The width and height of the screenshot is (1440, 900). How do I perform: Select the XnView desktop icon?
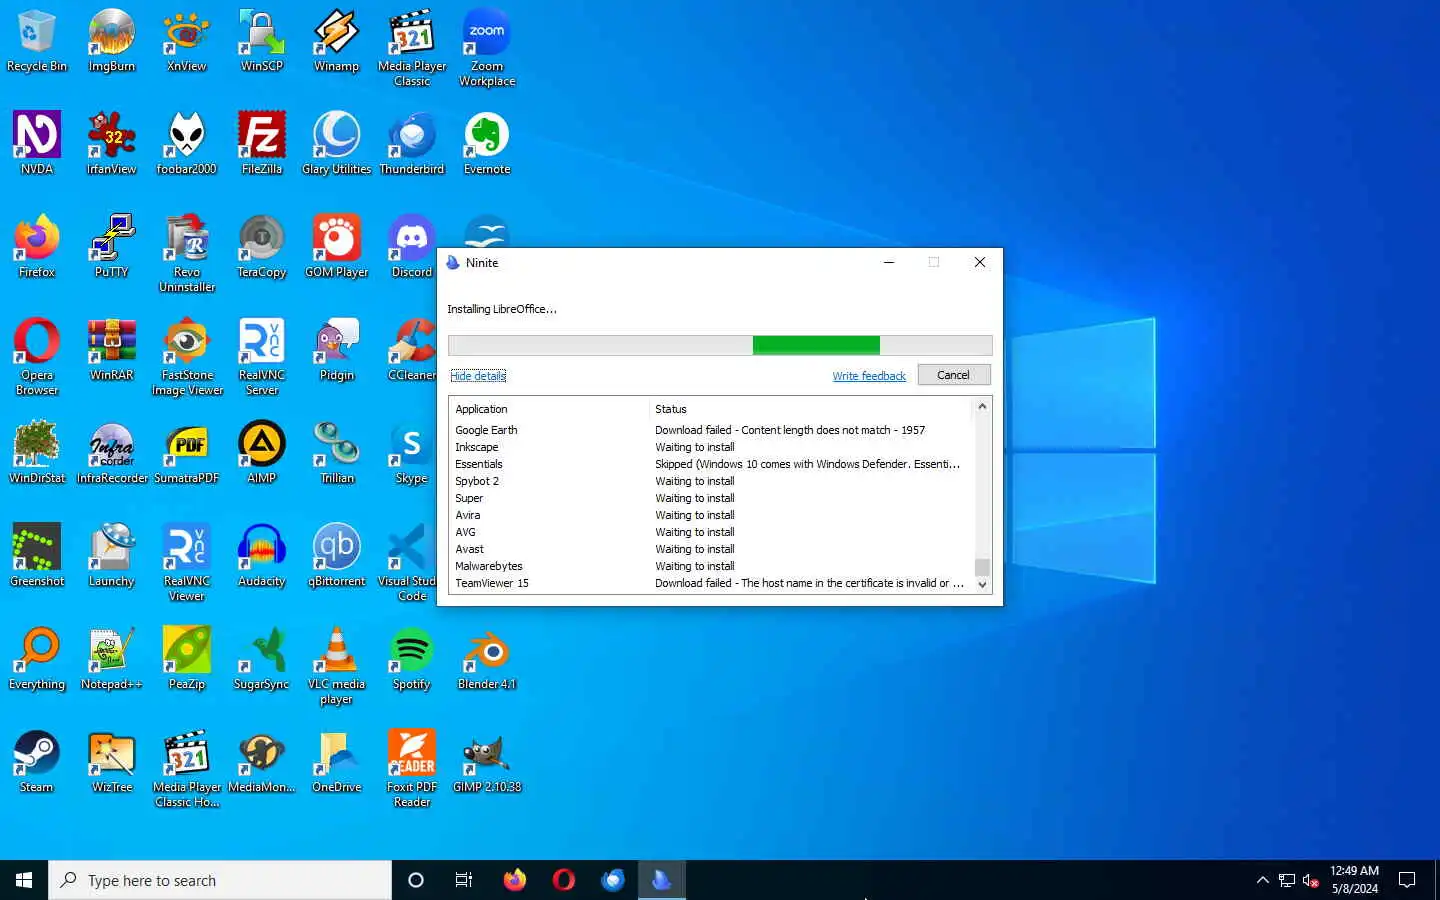186,41
